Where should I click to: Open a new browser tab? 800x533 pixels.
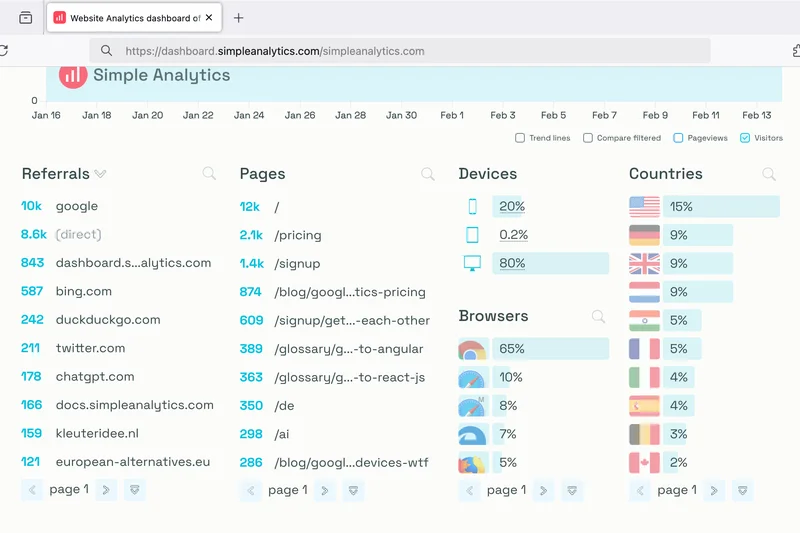(x=238, y=18)
